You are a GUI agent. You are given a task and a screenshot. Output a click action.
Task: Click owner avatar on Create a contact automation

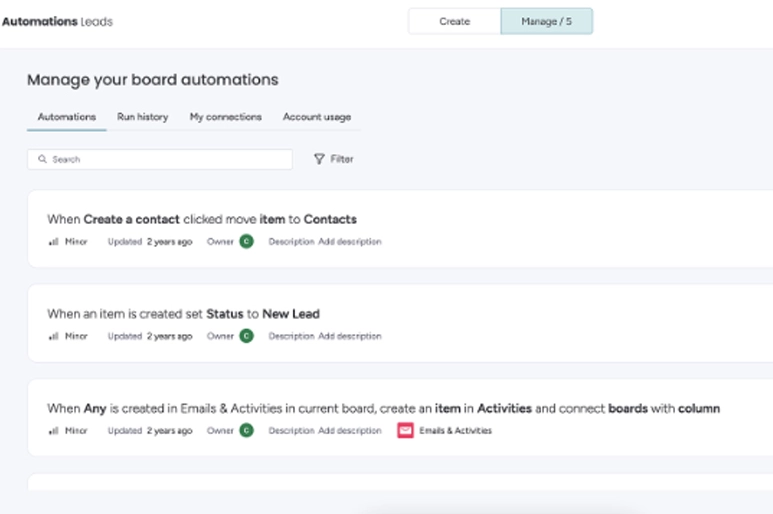click(246, 241)
